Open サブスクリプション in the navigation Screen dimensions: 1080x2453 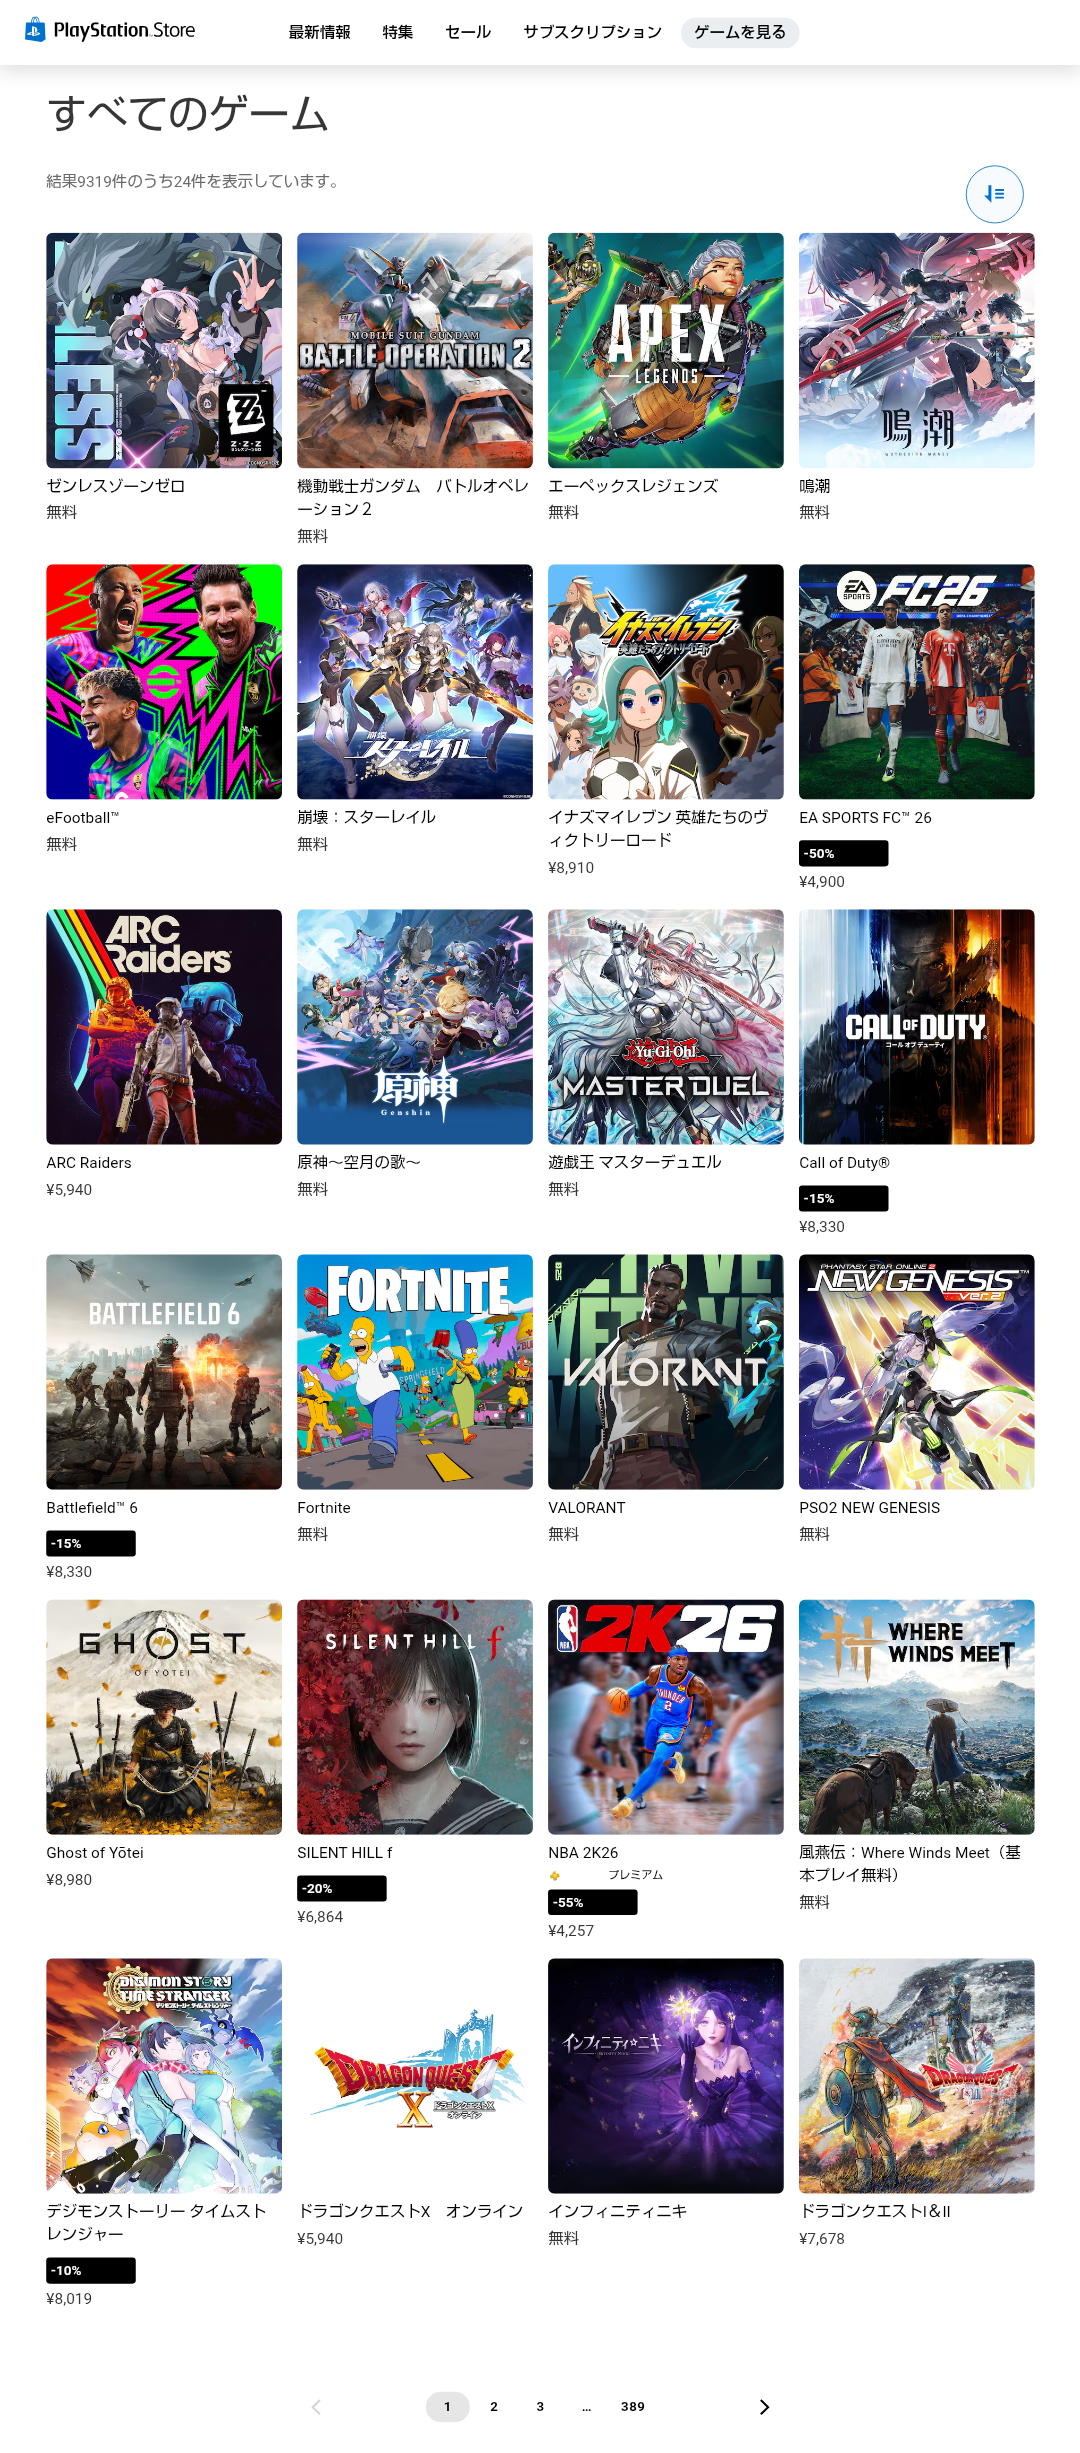coord(592,32)
